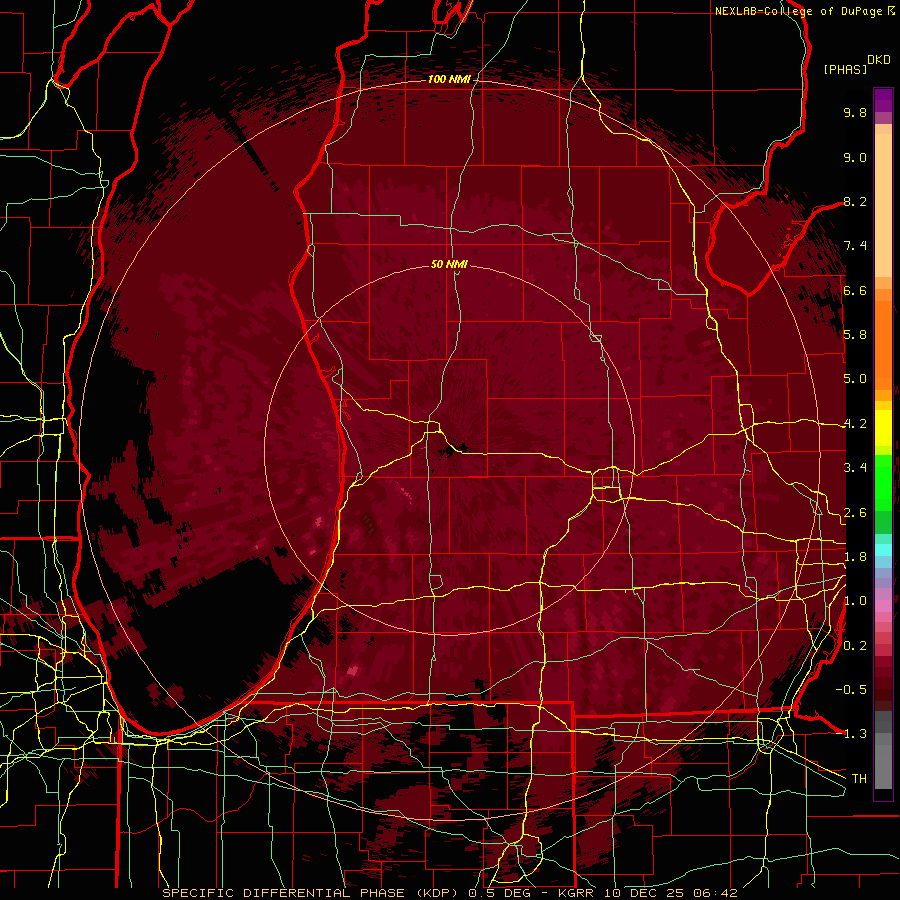Click the yellow segment of the color bar
Viewport: 900px width, 900px height.
[x=883, y=428]
